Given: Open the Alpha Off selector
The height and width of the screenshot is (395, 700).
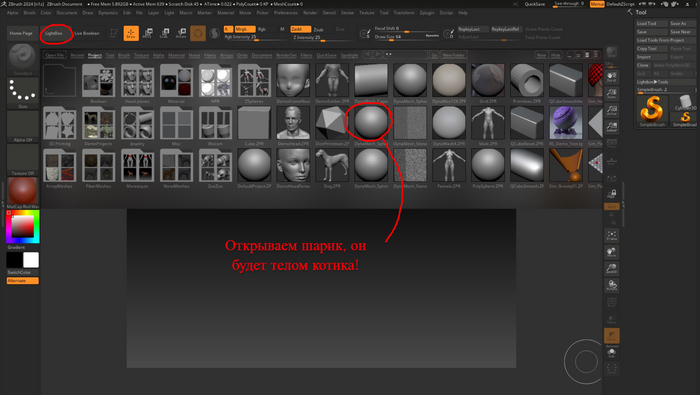Looking at the screenshot, I should click(x=22, y=127).
